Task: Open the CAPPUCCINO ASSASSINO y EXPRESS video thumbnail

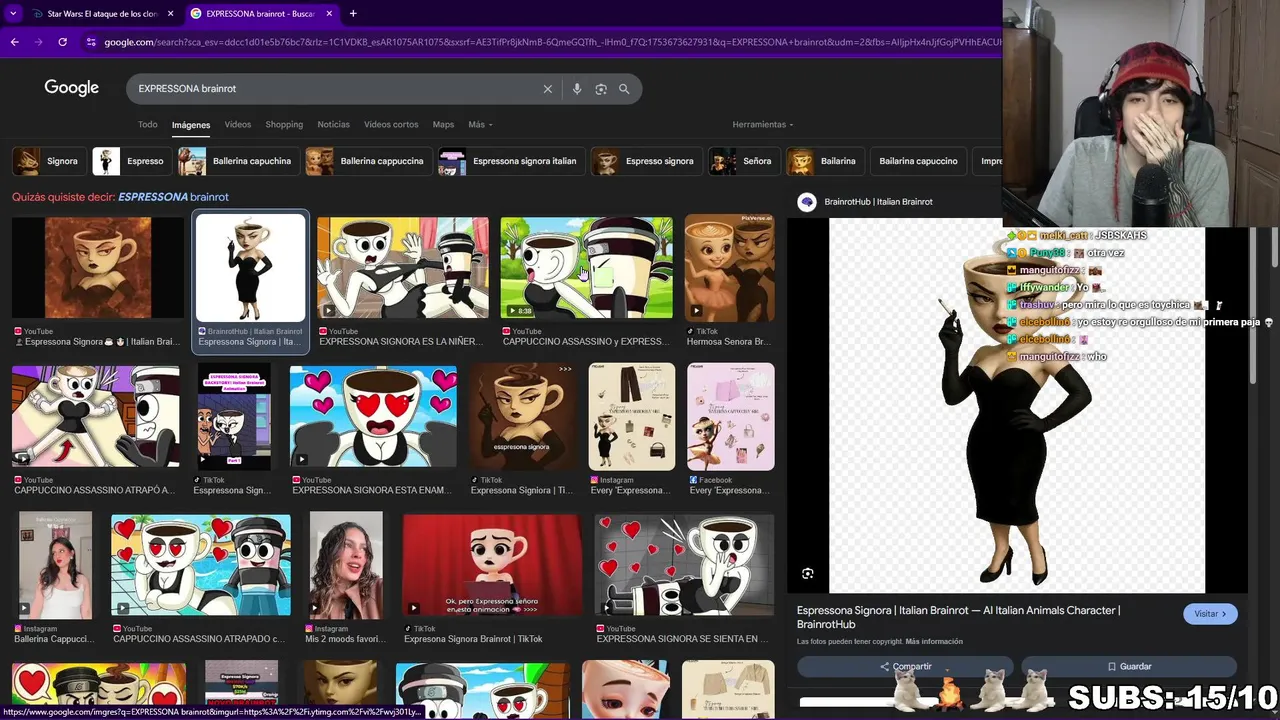Action: tap(587, 268)
